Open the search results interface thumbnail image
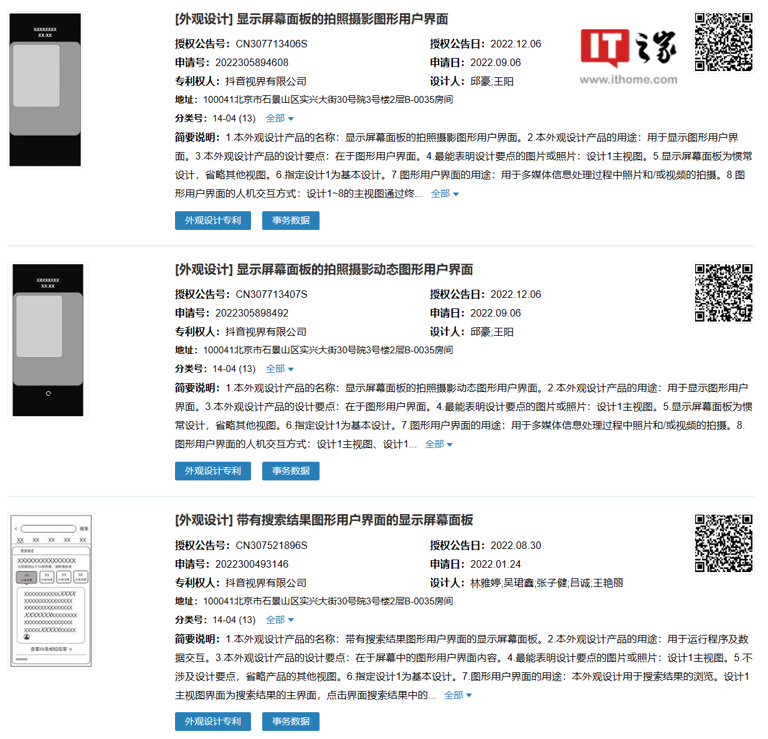 coord(50,591)
